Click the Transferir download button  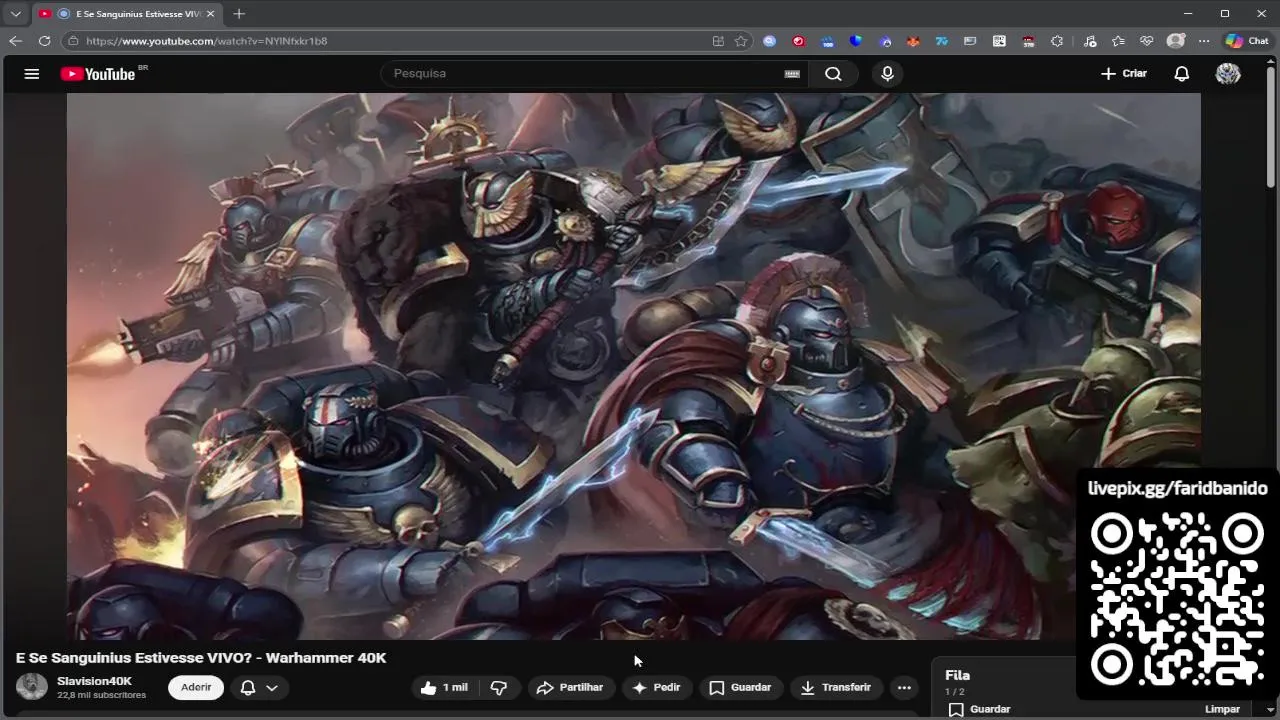(x=836, y=687)
